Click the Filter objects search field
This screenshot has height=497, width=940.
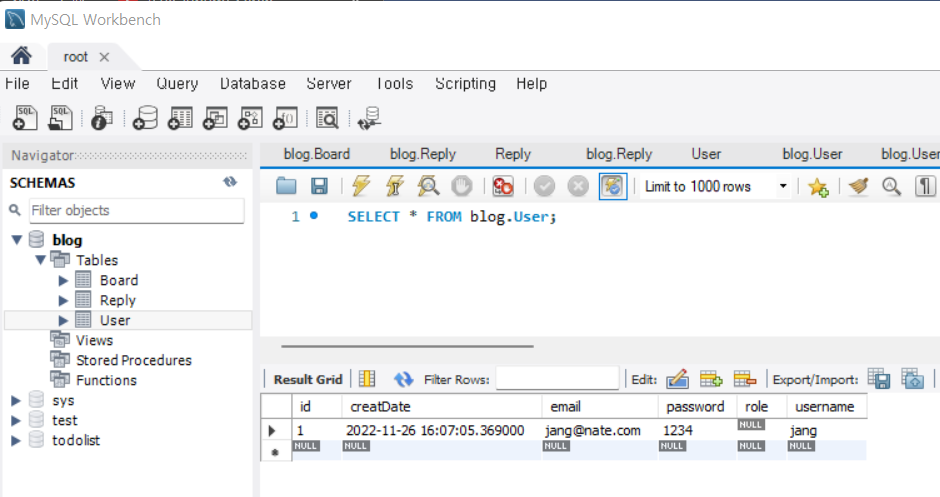tap(137, 210)
